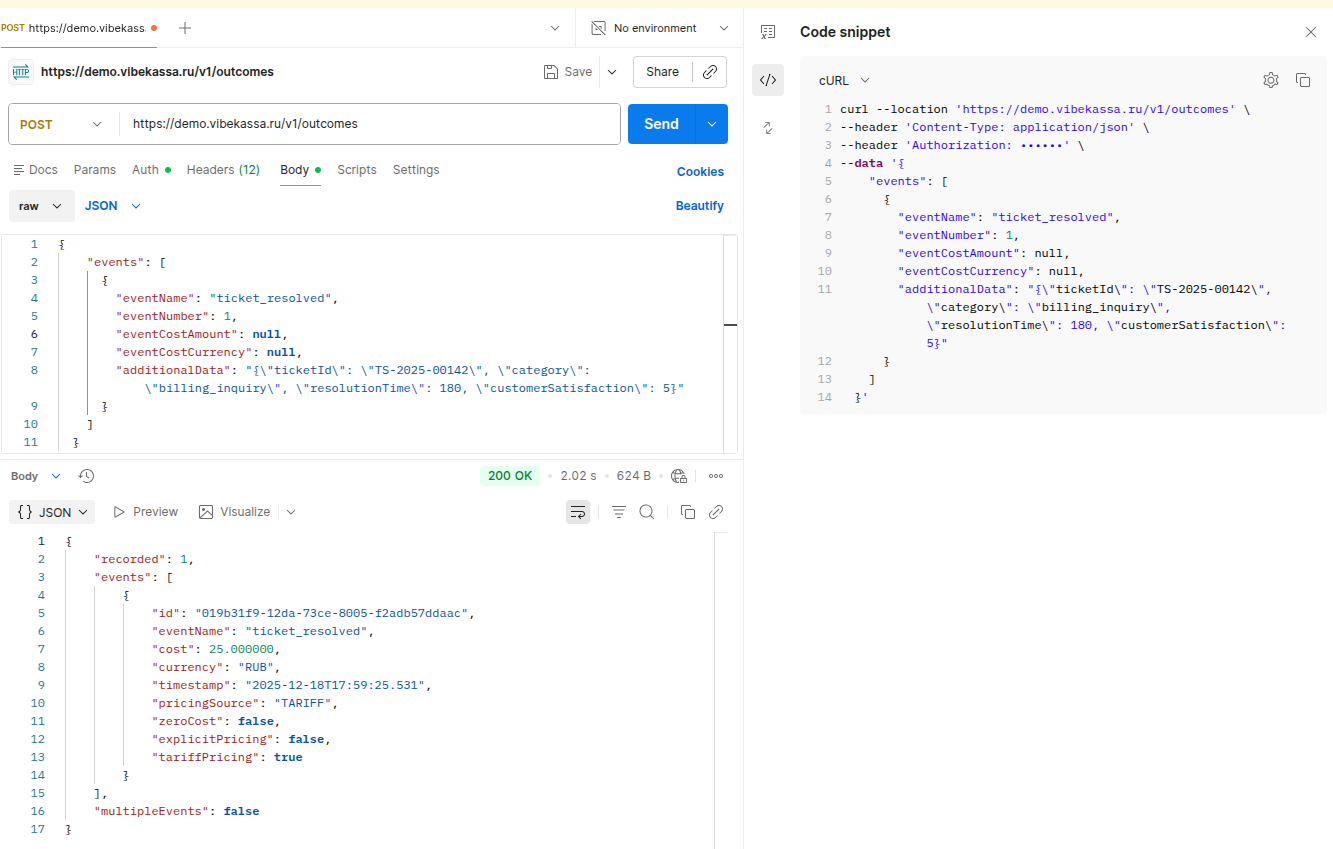Viewport: 1333px width, 849px height.
Task: Open HTTP method POST dropdown
Action: click(62, 124)
